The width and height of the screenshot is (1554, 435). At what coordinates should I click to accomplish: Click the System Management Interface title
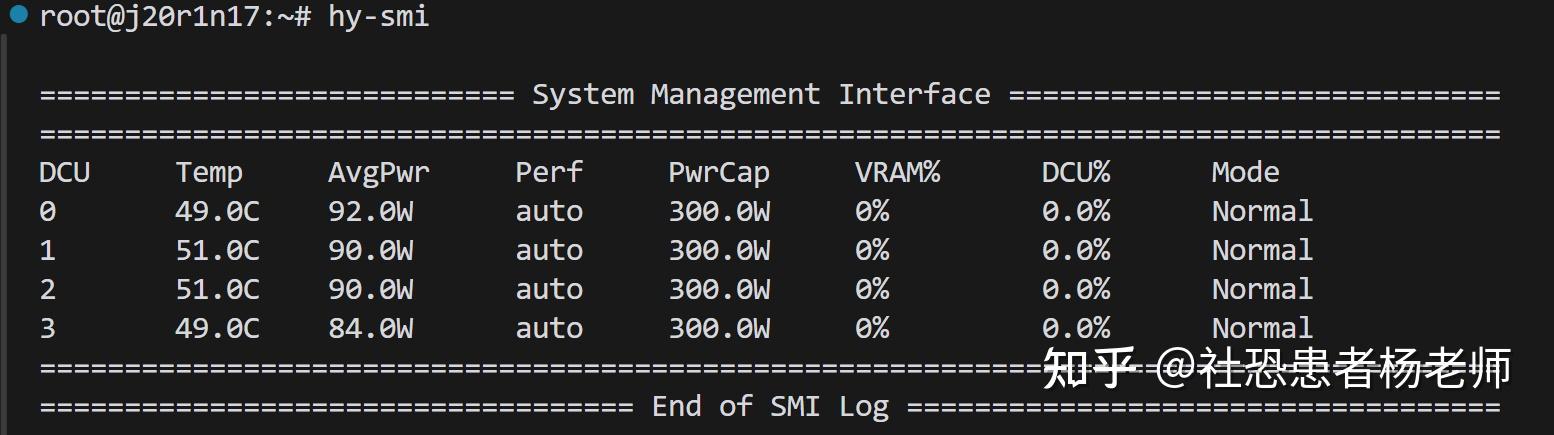pos(761,95)
